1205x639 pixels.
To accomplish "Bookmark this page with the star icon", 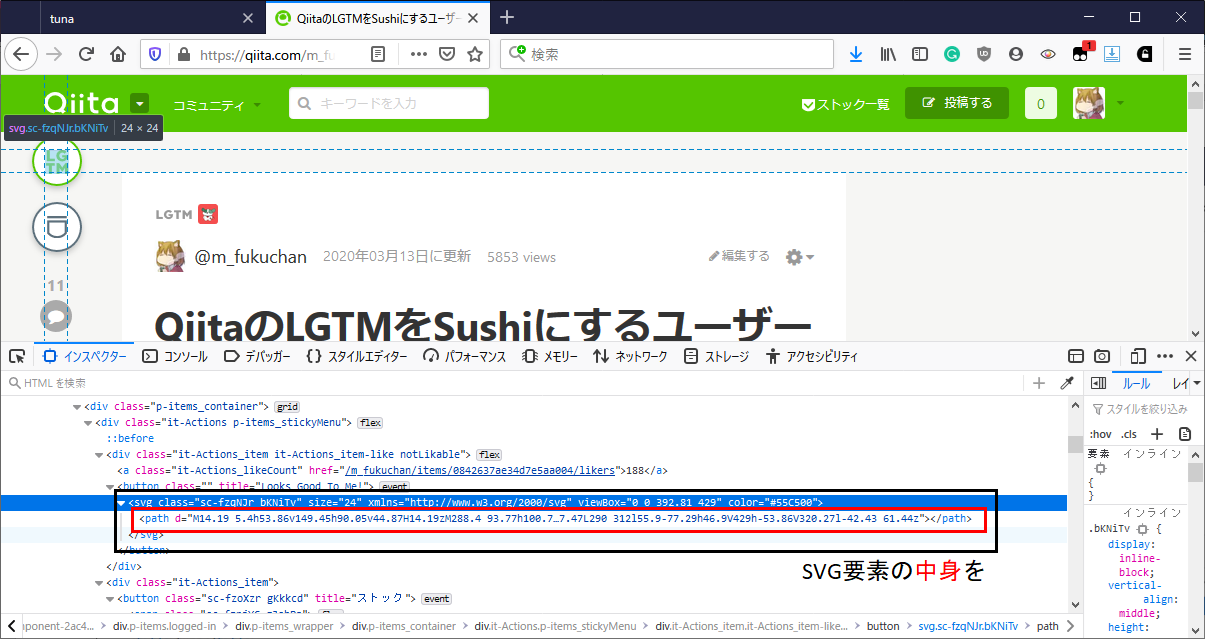I will tap(475, 54).
